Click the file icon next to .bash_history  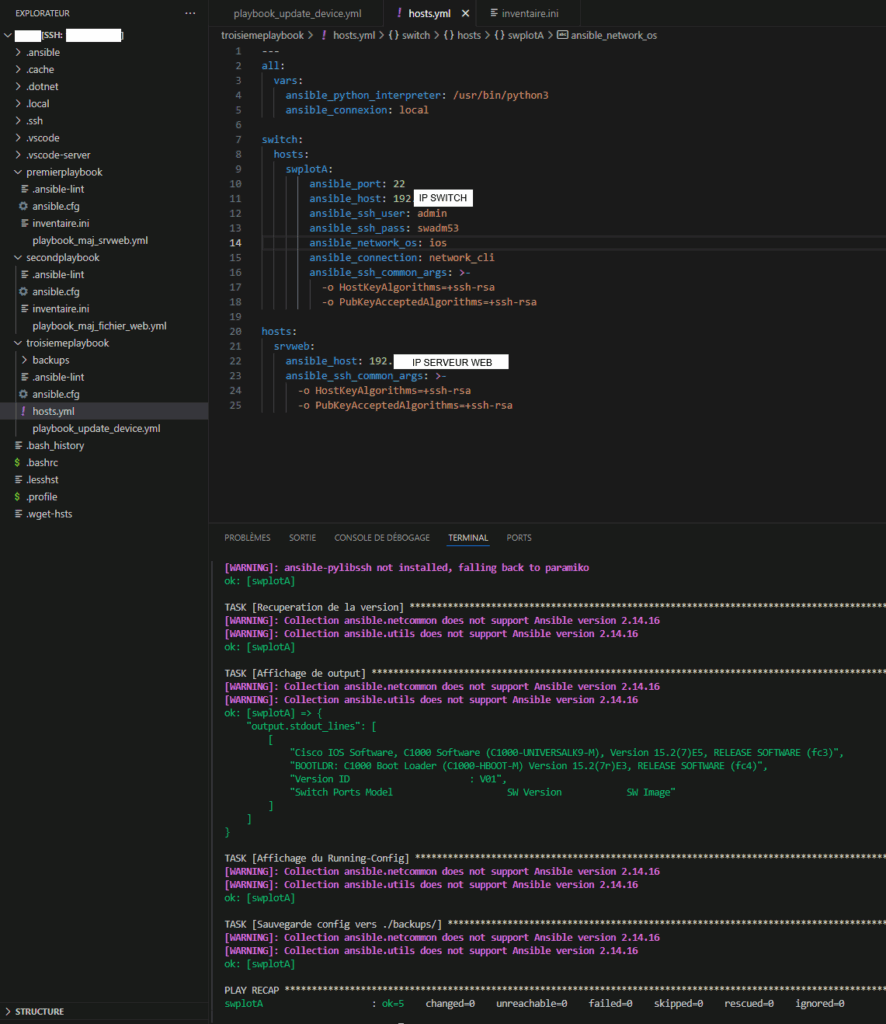coord(17,445)
